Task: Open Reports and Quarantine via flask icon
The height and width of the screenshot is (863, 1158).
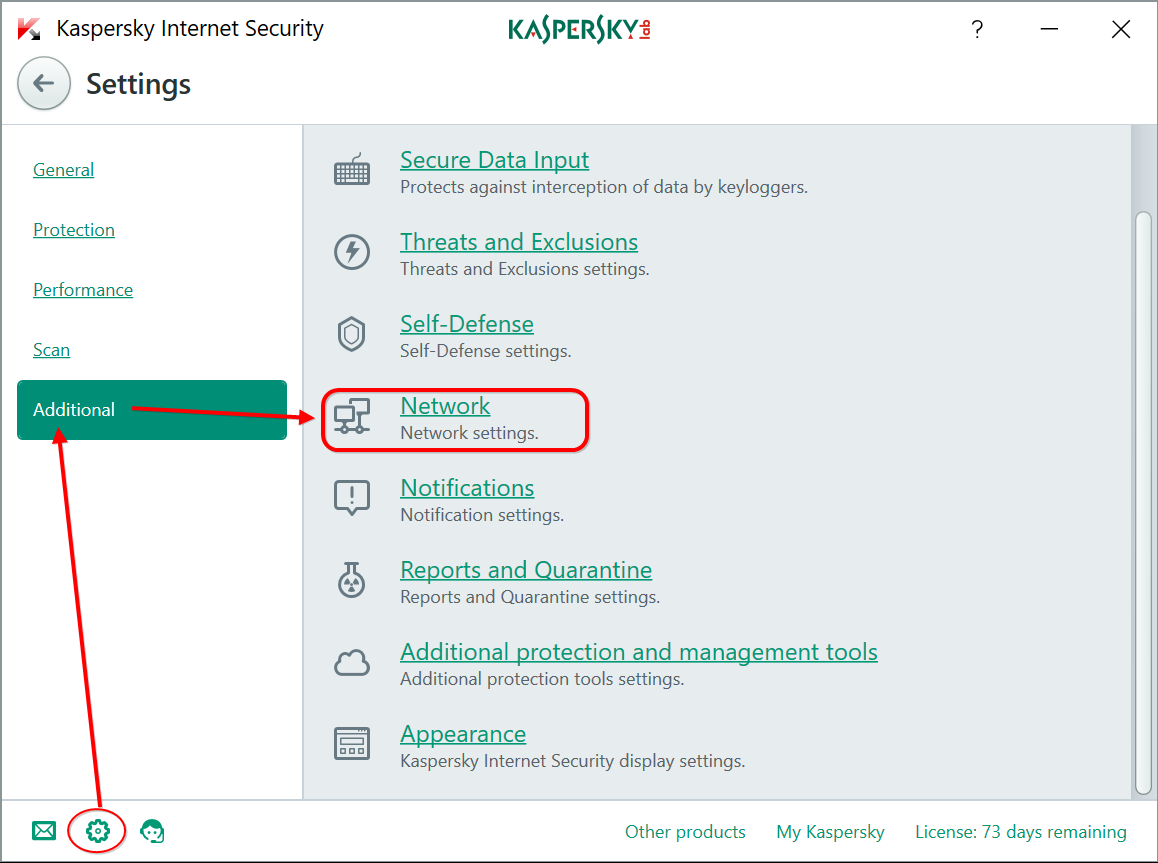Action: click(x=352, y=580)
